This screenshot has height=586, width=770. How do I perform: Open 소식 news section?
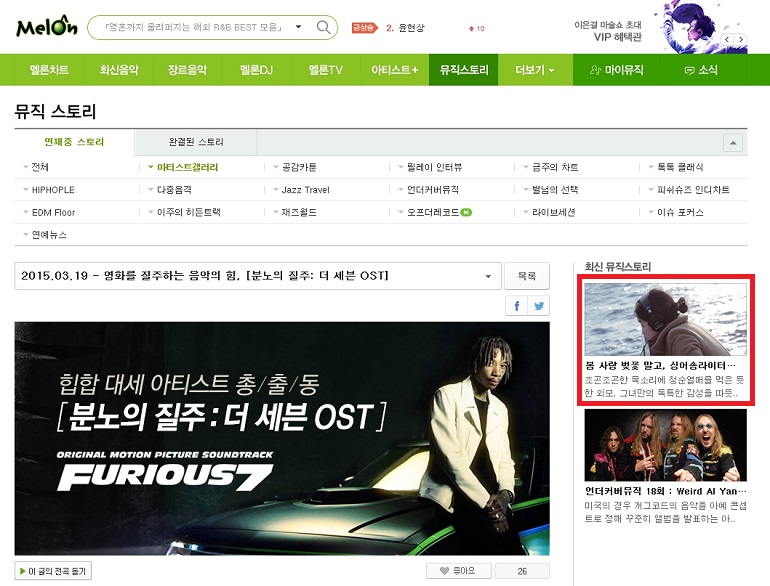[x=701, y=70]
